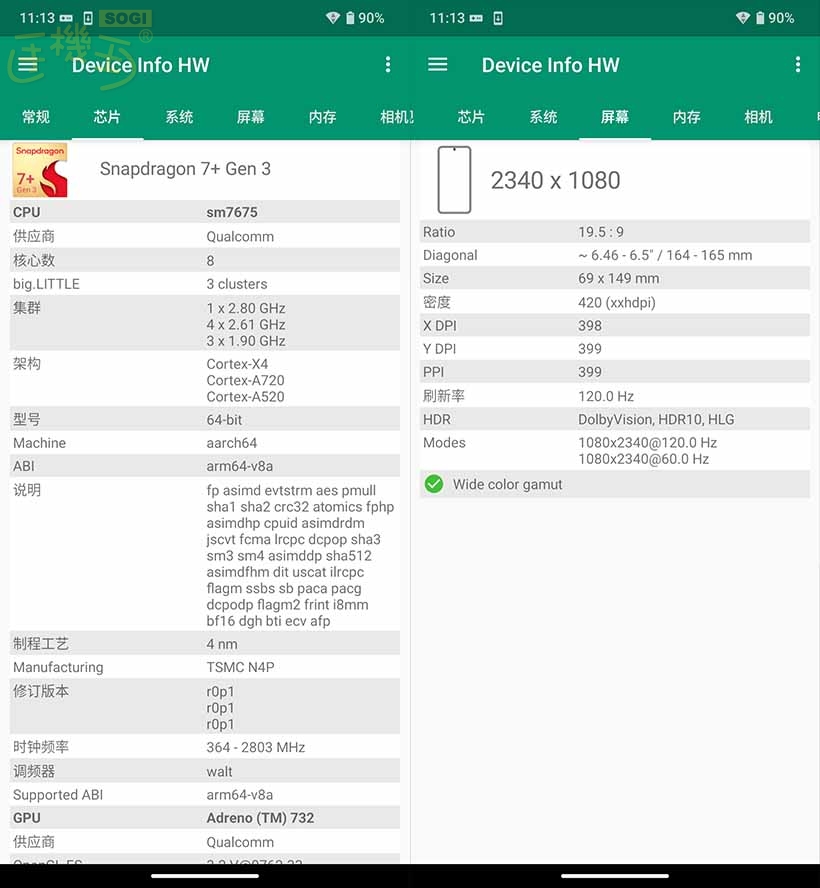This screenshot has height=888, width=820.
Task: Tap the 时钟频率 364 - 2803 MHz row
Action: point(205,747)
